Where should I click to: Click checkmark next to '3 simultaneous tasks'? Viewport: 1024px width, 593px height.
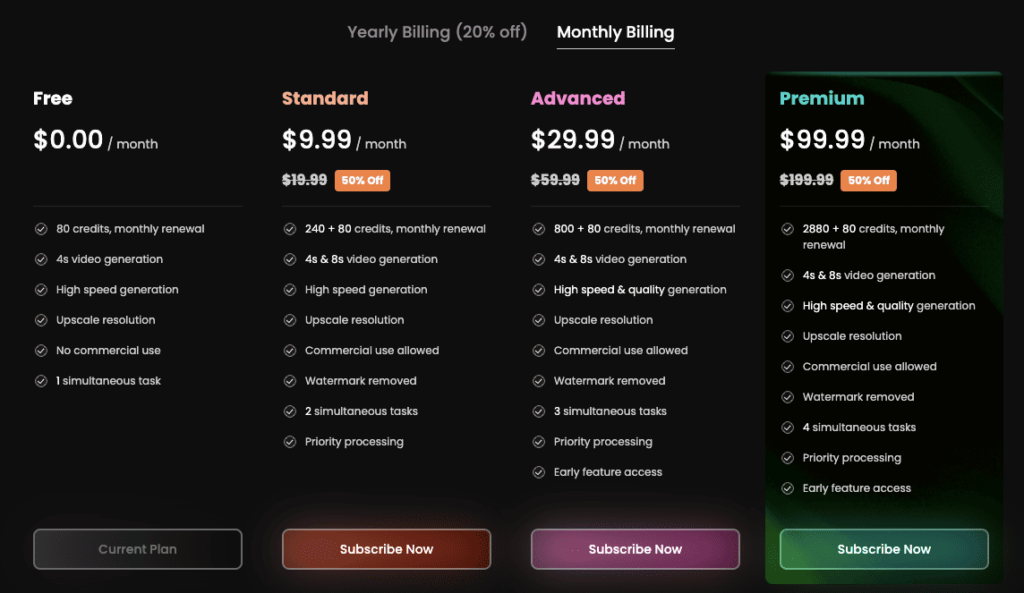click(x=539, y=411)
